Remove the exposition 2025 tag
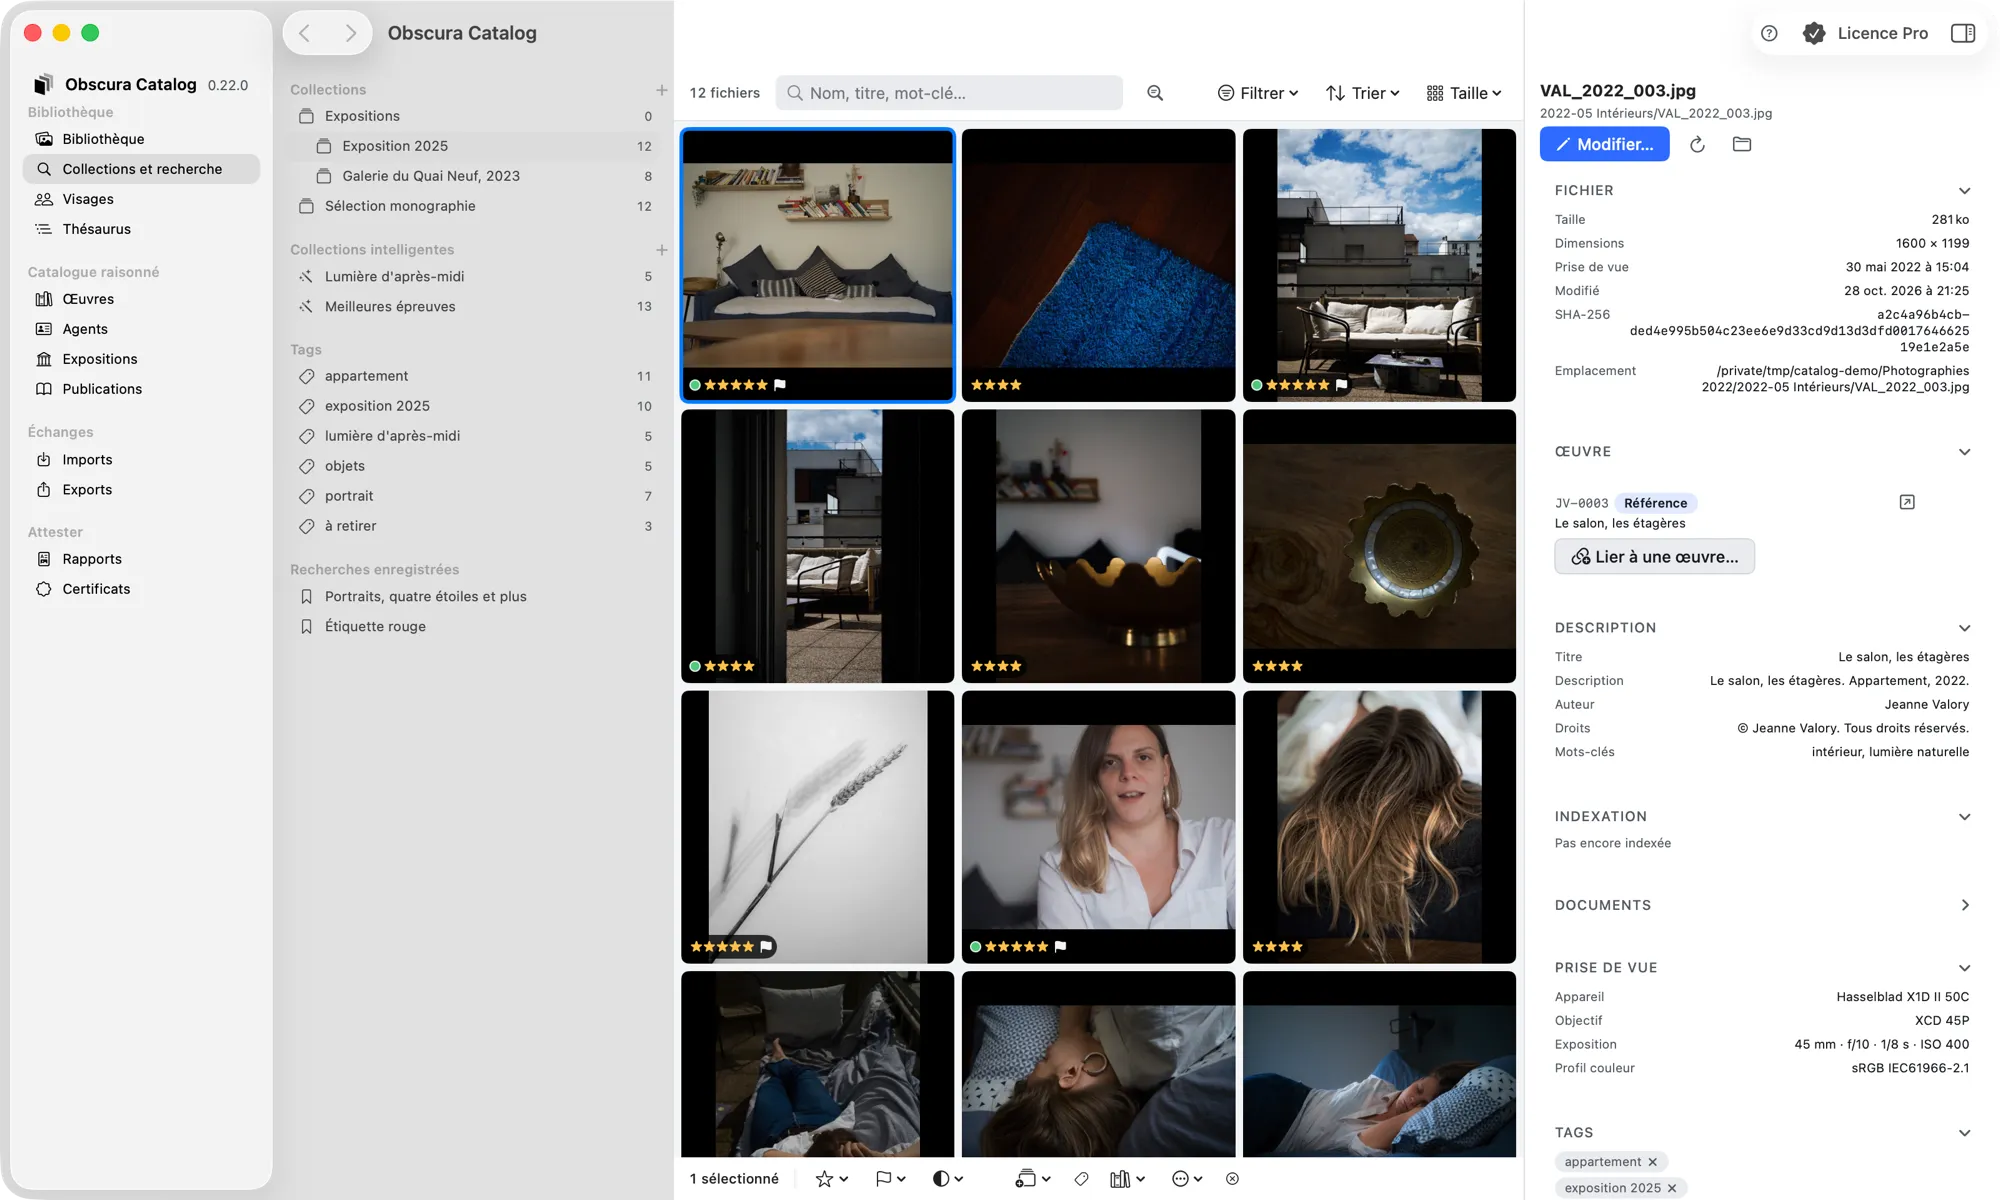Image resolution: width=2000 pixels, height=1200 pixels. click(1672, 1188)
